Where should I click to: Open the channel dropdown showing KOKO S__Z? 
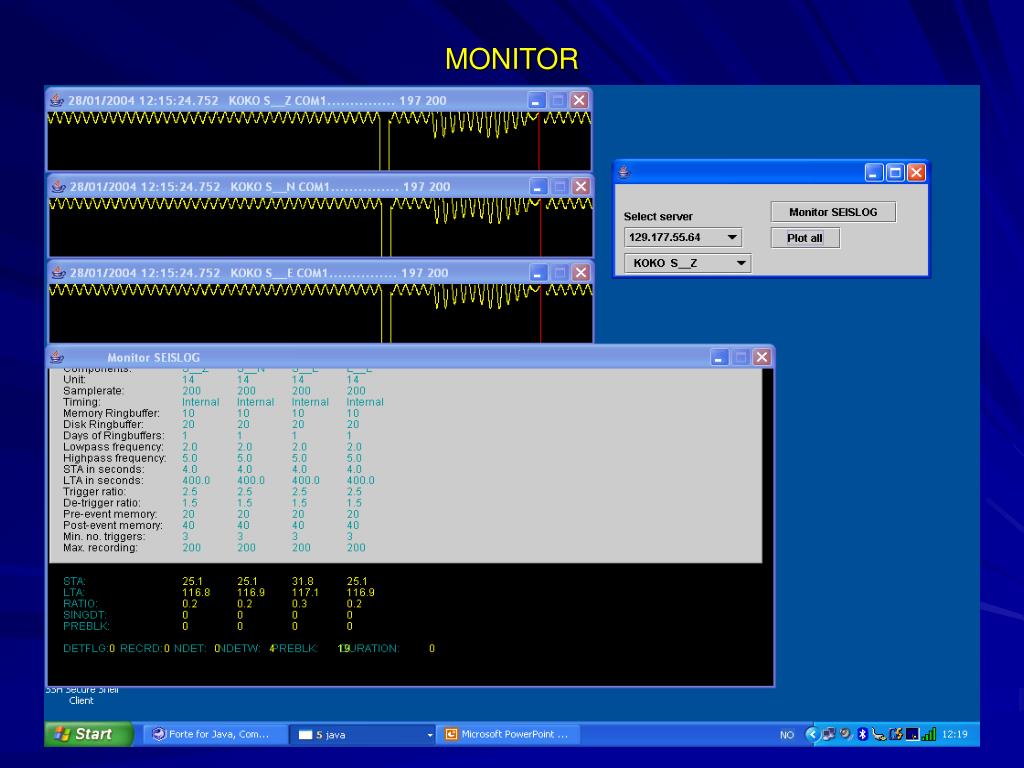(x=688, y=263)
